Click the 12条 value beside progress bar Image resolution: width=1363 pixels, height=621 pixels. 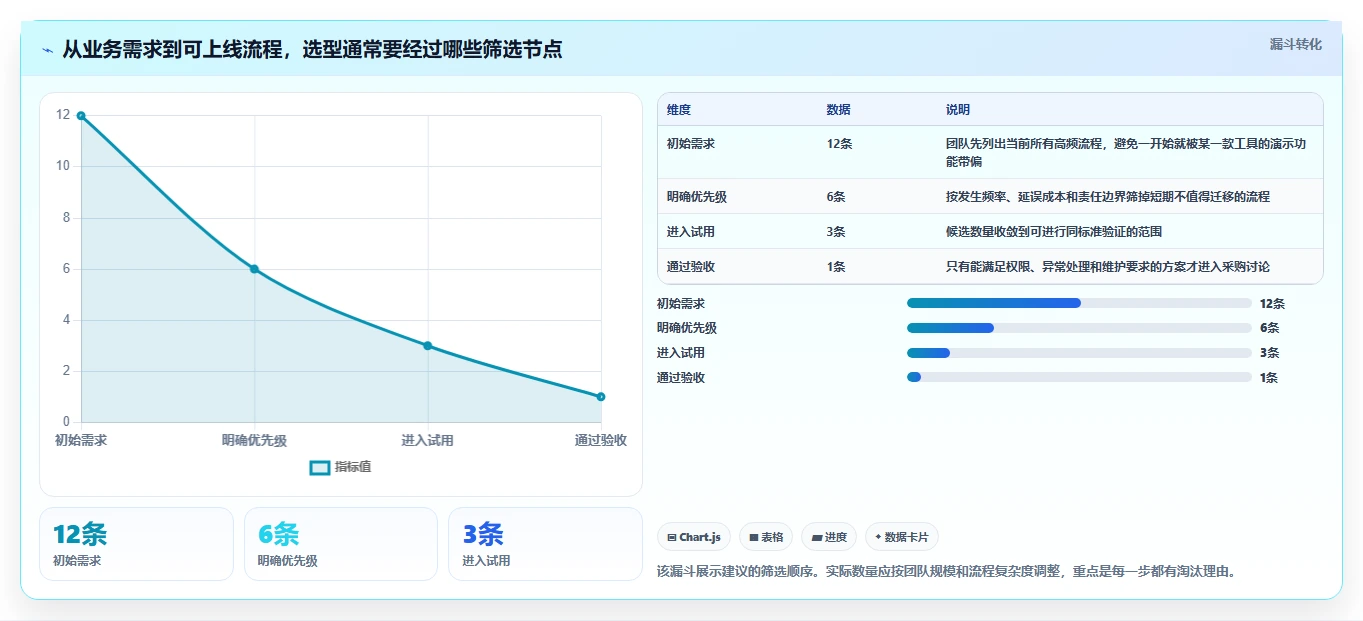point(1272,303)
